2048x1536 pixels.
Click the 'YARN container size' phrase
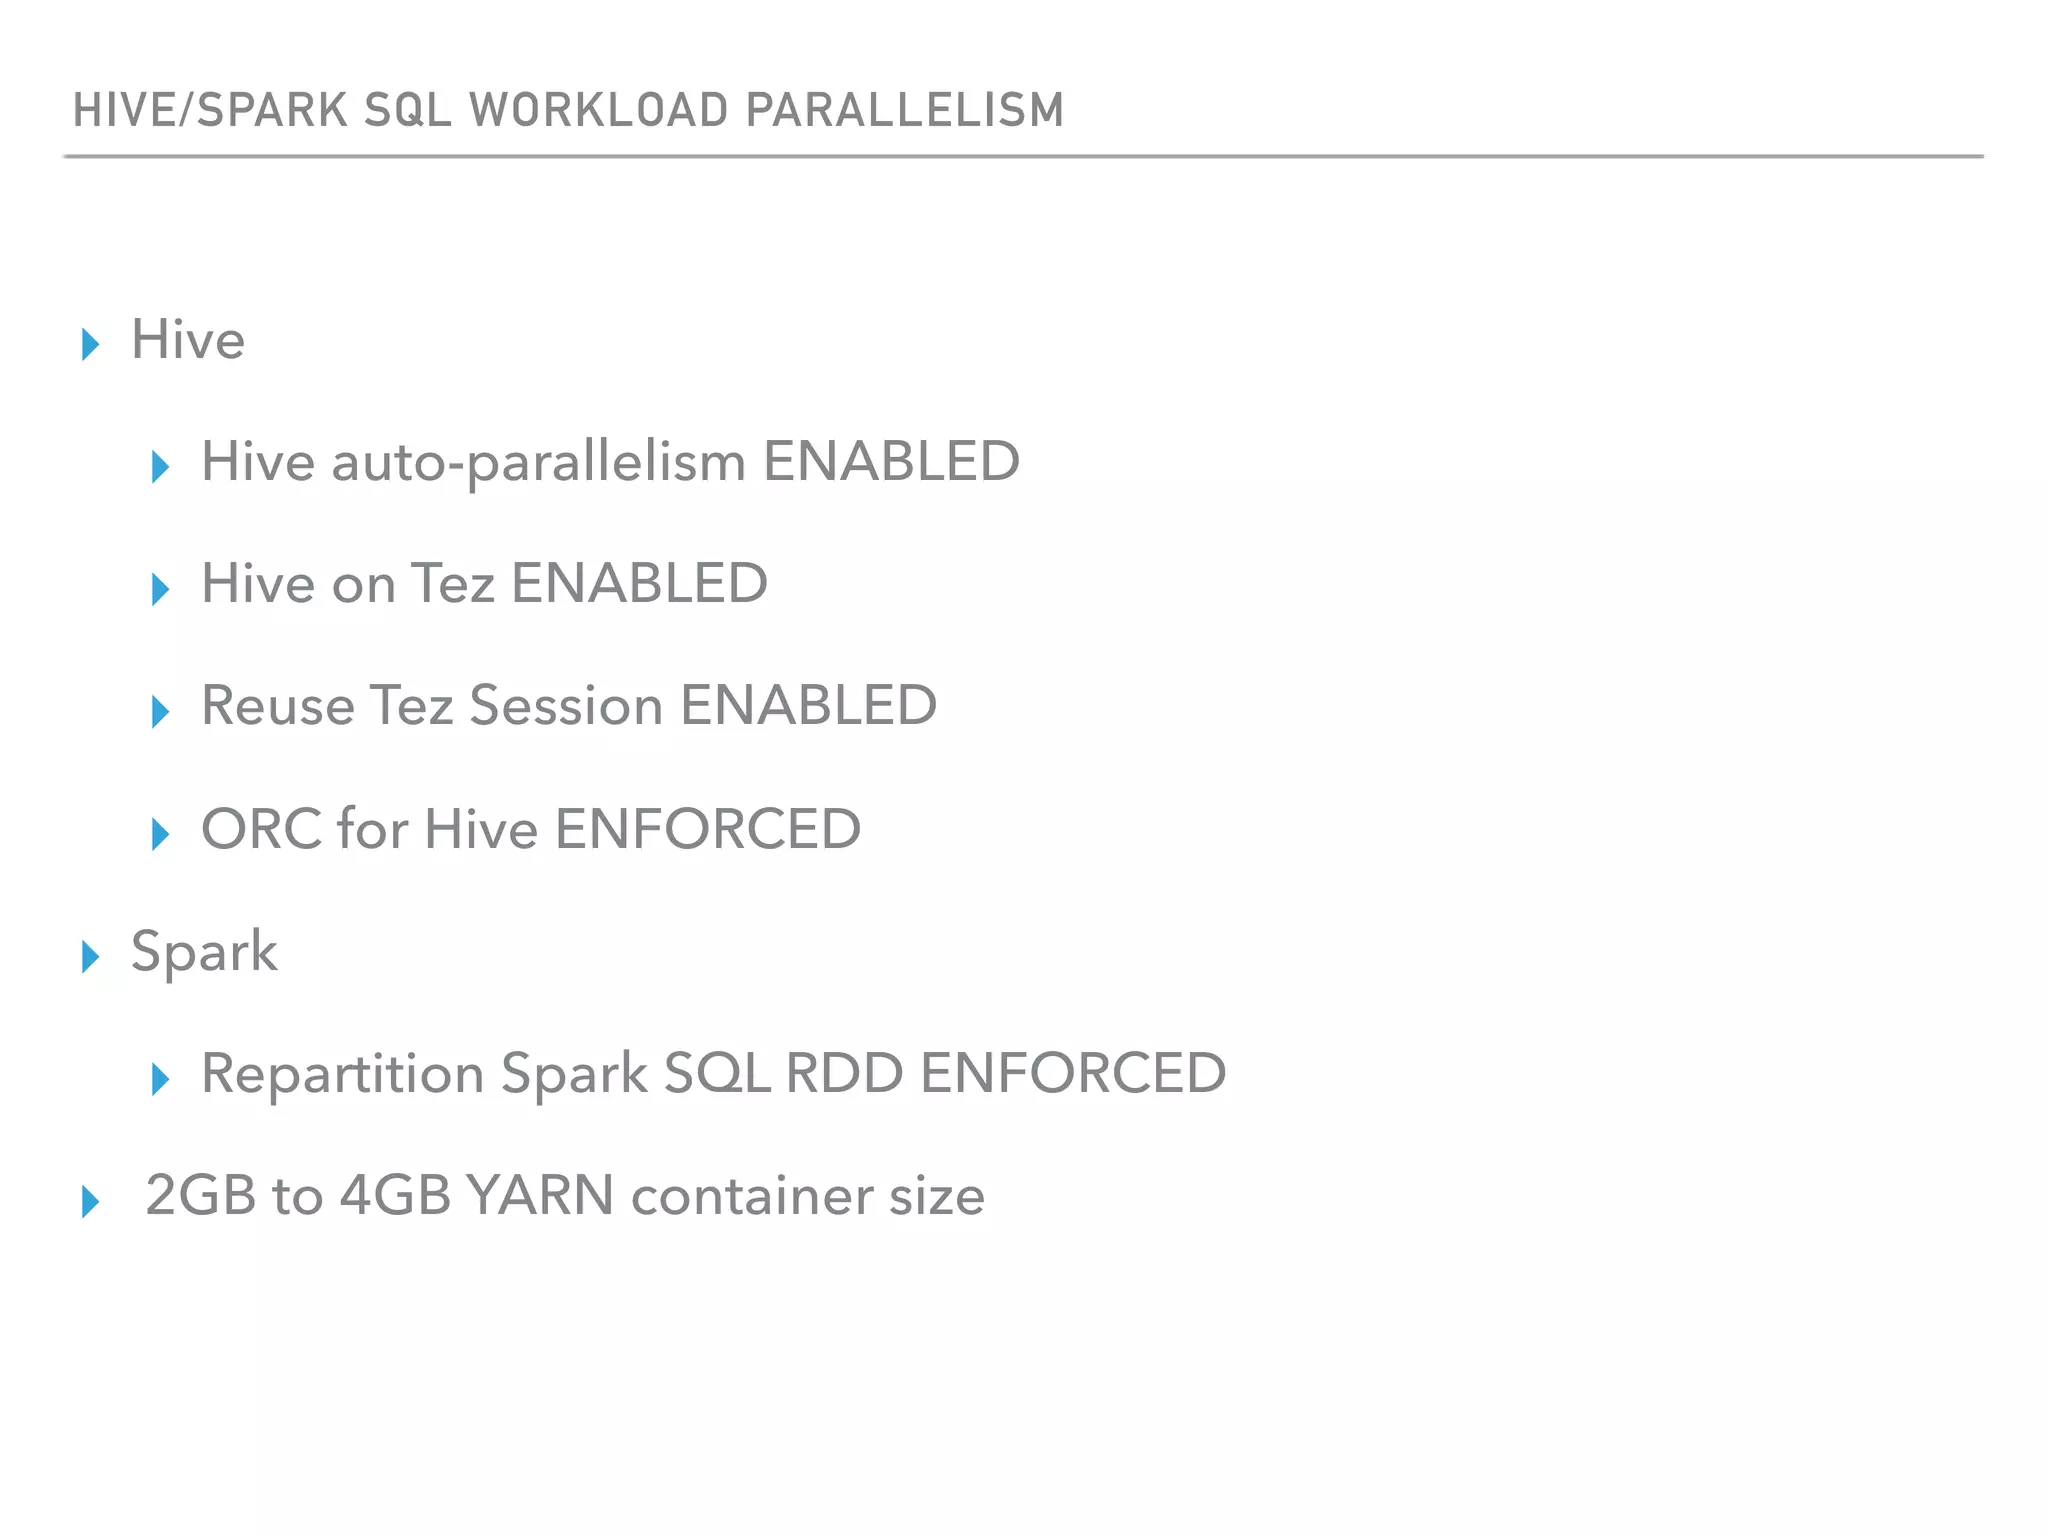725,1196
